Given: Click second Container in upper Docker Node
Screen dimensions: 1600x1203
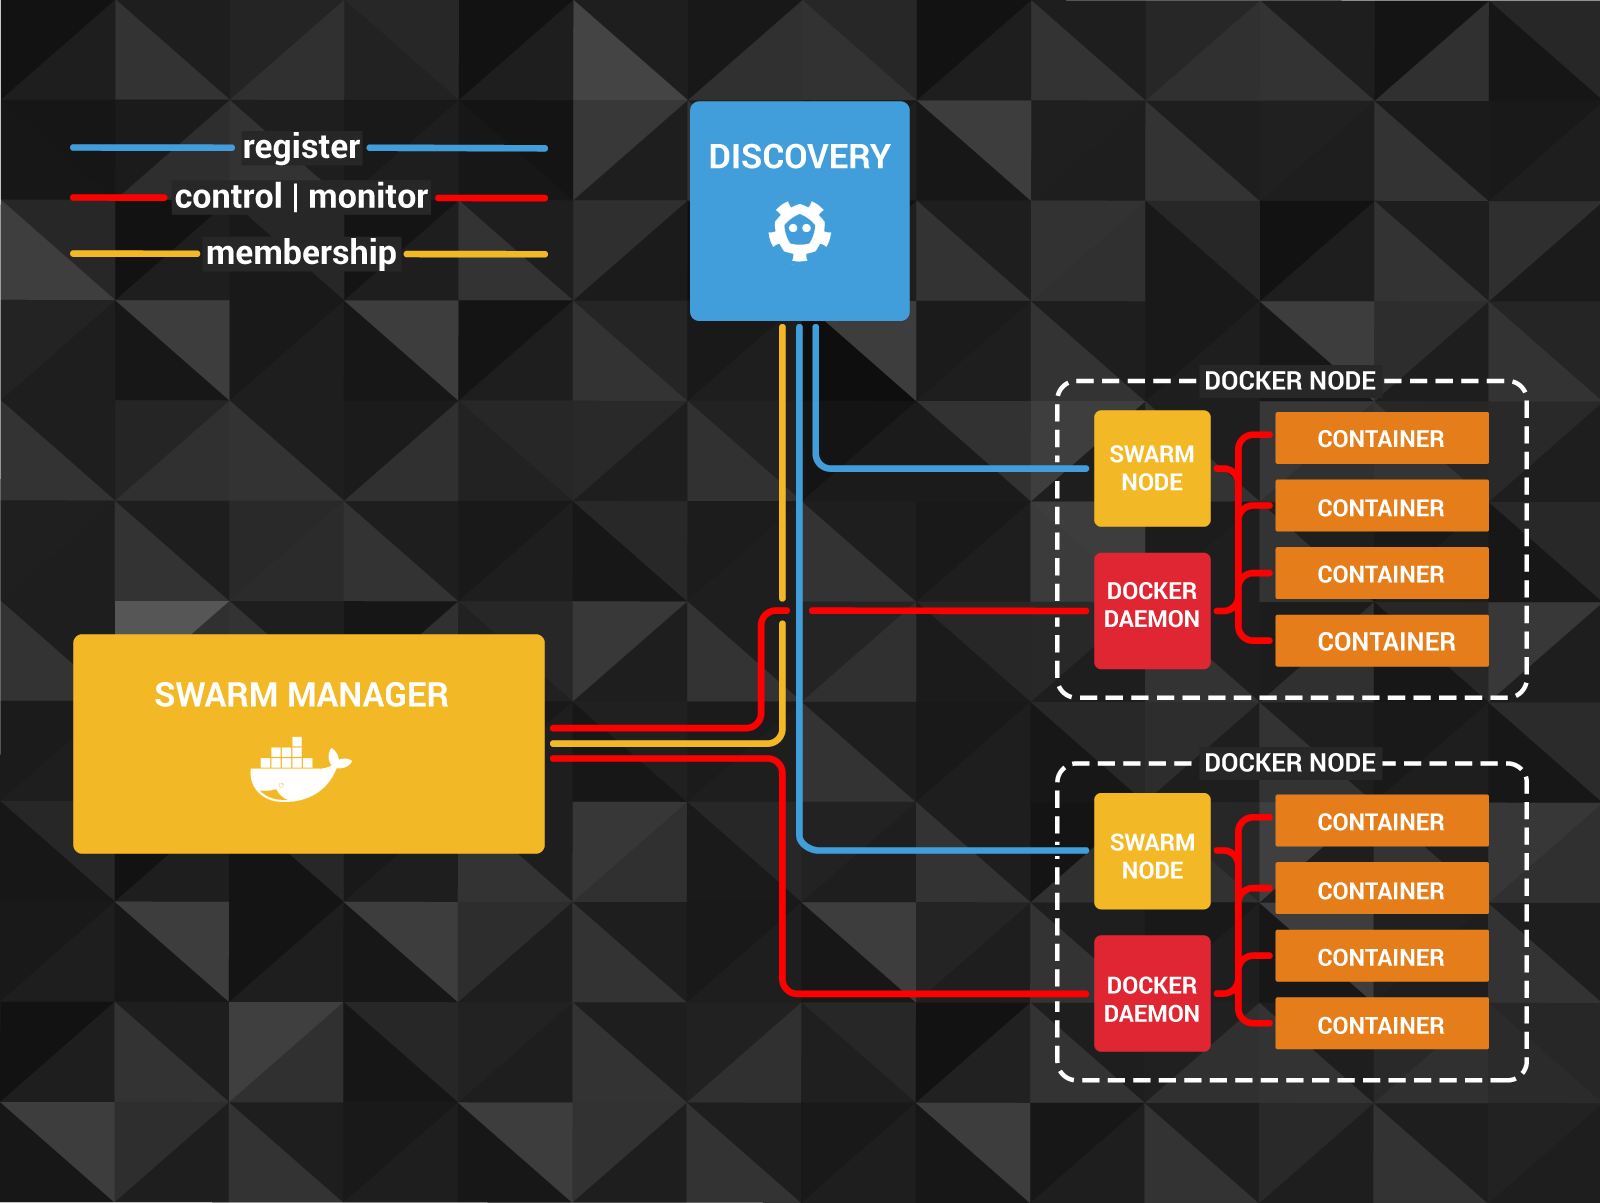Looking at the screenshot, I should point(1381,506).
